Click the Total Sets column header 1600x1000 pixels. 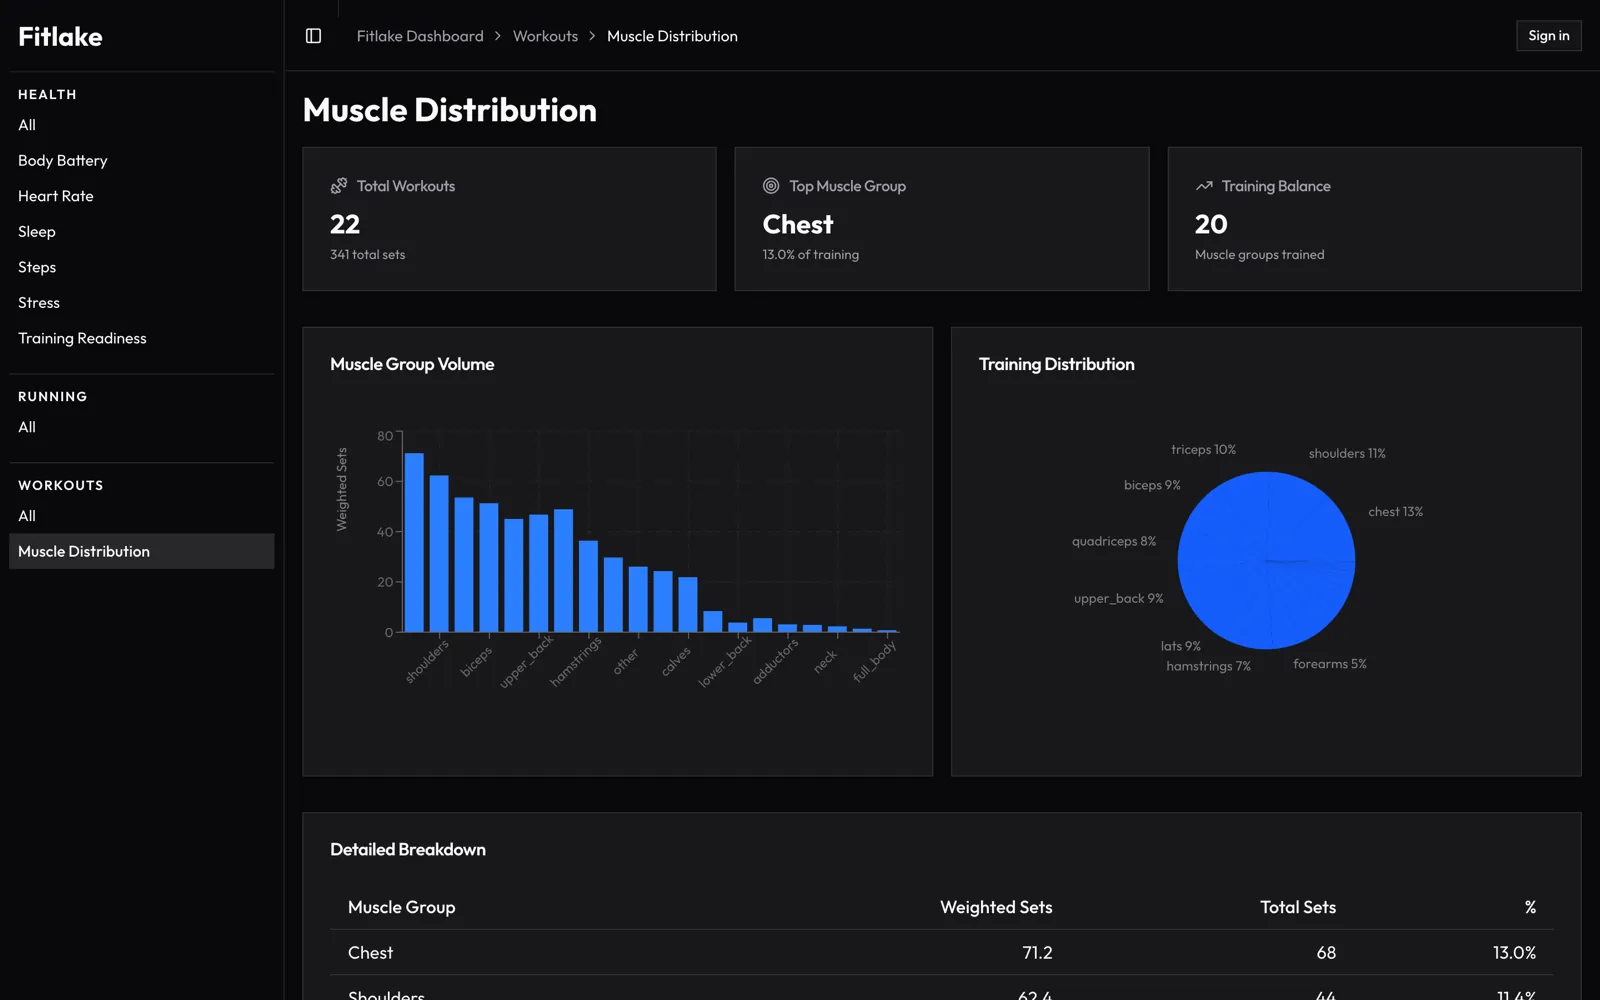(x=1298, y=907)
